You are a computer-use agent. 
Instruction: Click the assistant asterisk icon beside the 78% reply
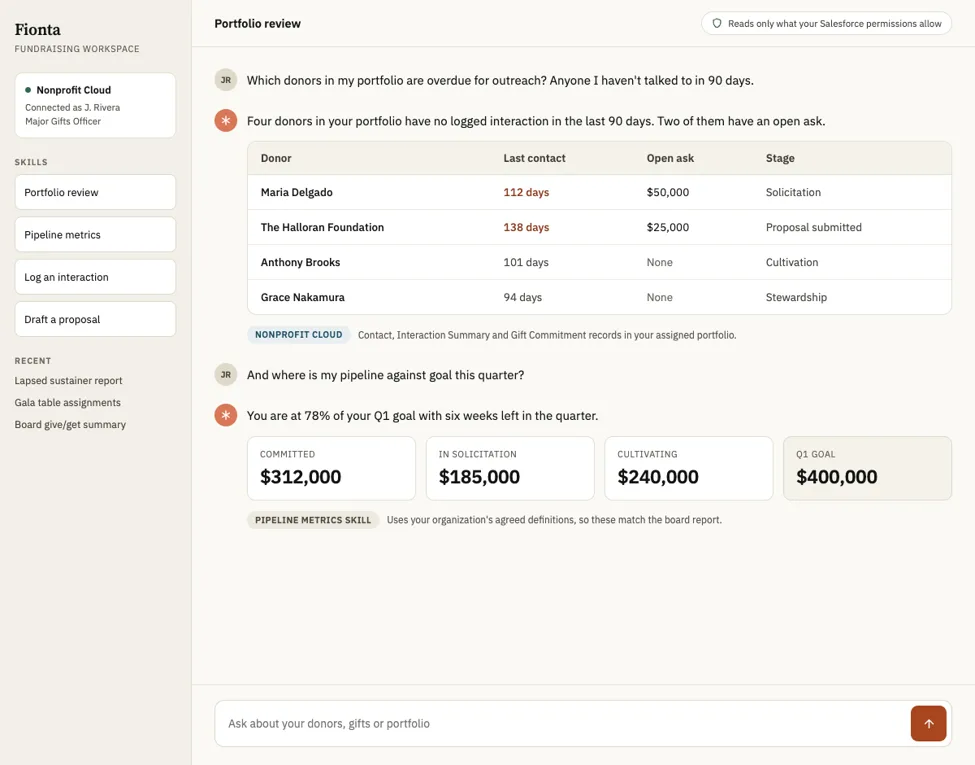tap(226, 415)
